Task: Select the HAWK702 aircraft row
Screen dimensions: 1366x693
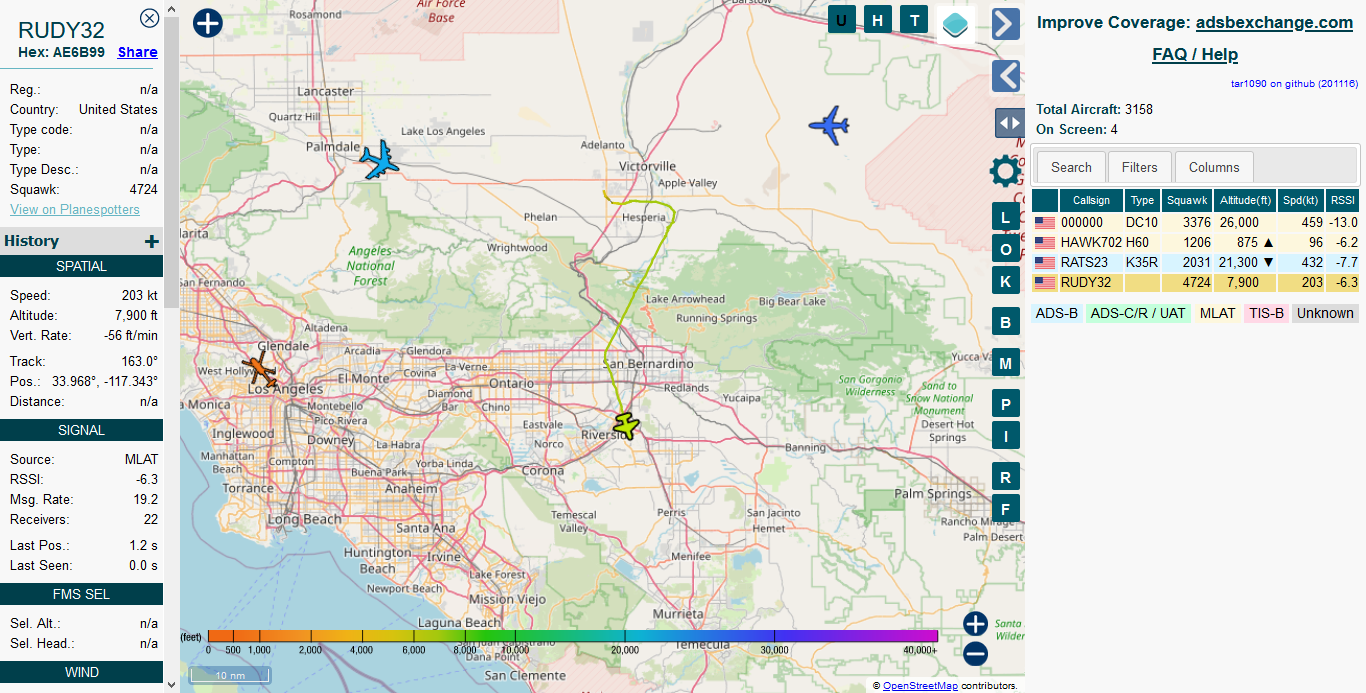Action: click(1195, 242)
